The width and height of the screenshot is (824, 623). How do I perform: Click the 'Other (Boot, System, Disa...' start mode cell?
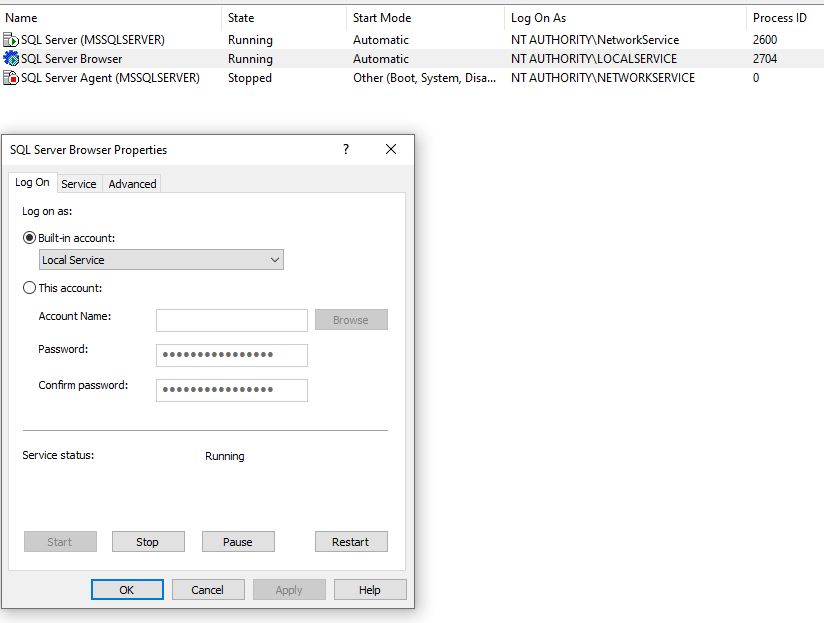[425, 78]
